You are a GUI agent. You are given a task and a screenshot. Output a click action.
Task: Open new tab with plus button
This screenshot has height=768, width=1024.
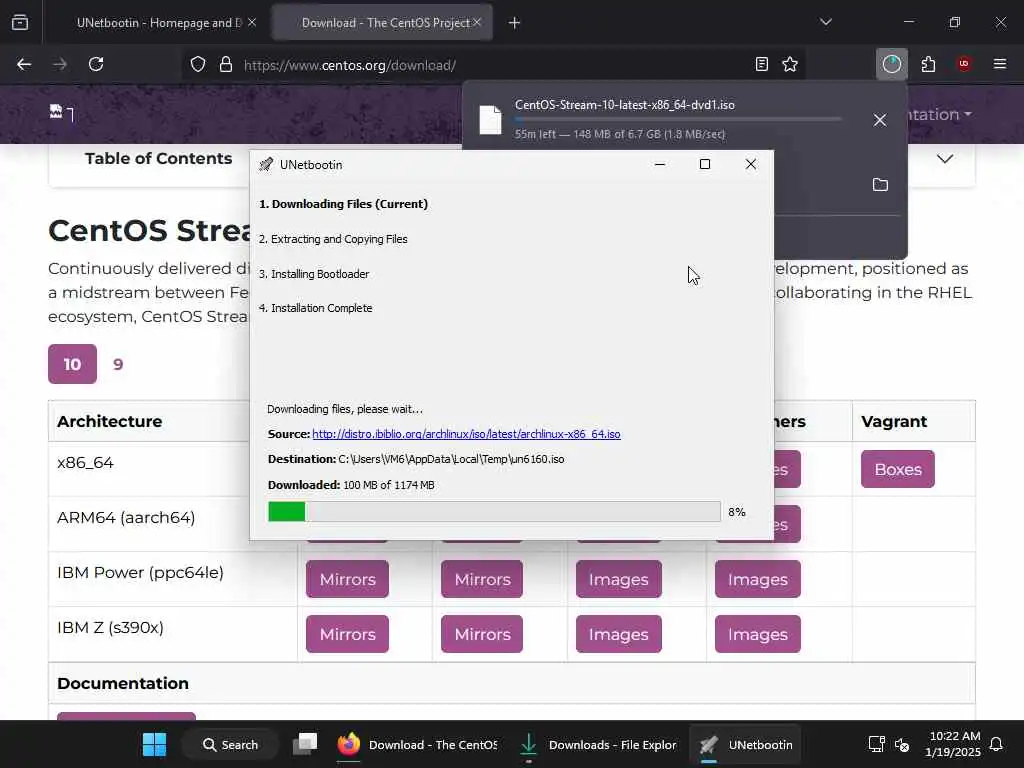(x=515, y=23)
